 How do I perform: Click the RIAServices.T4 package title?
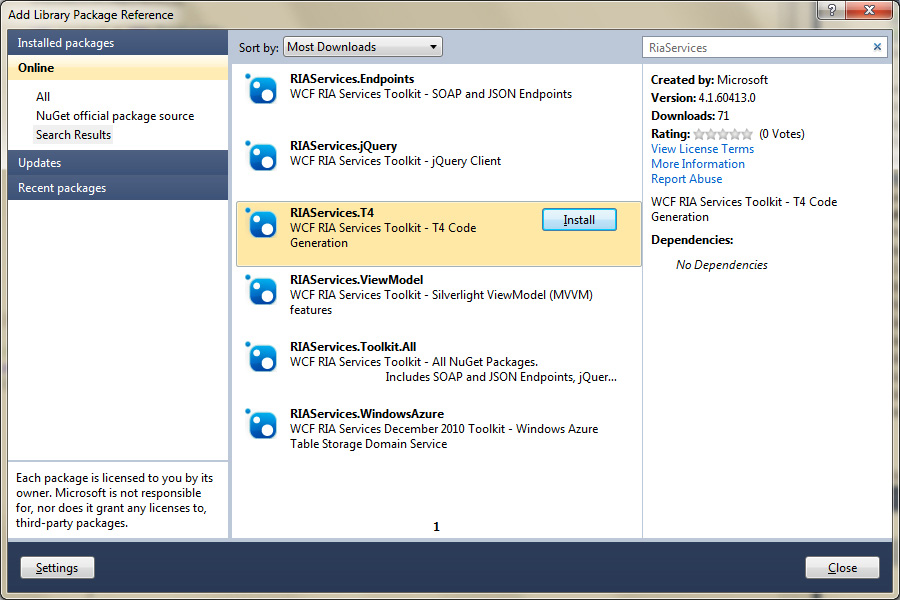point(332,212)
